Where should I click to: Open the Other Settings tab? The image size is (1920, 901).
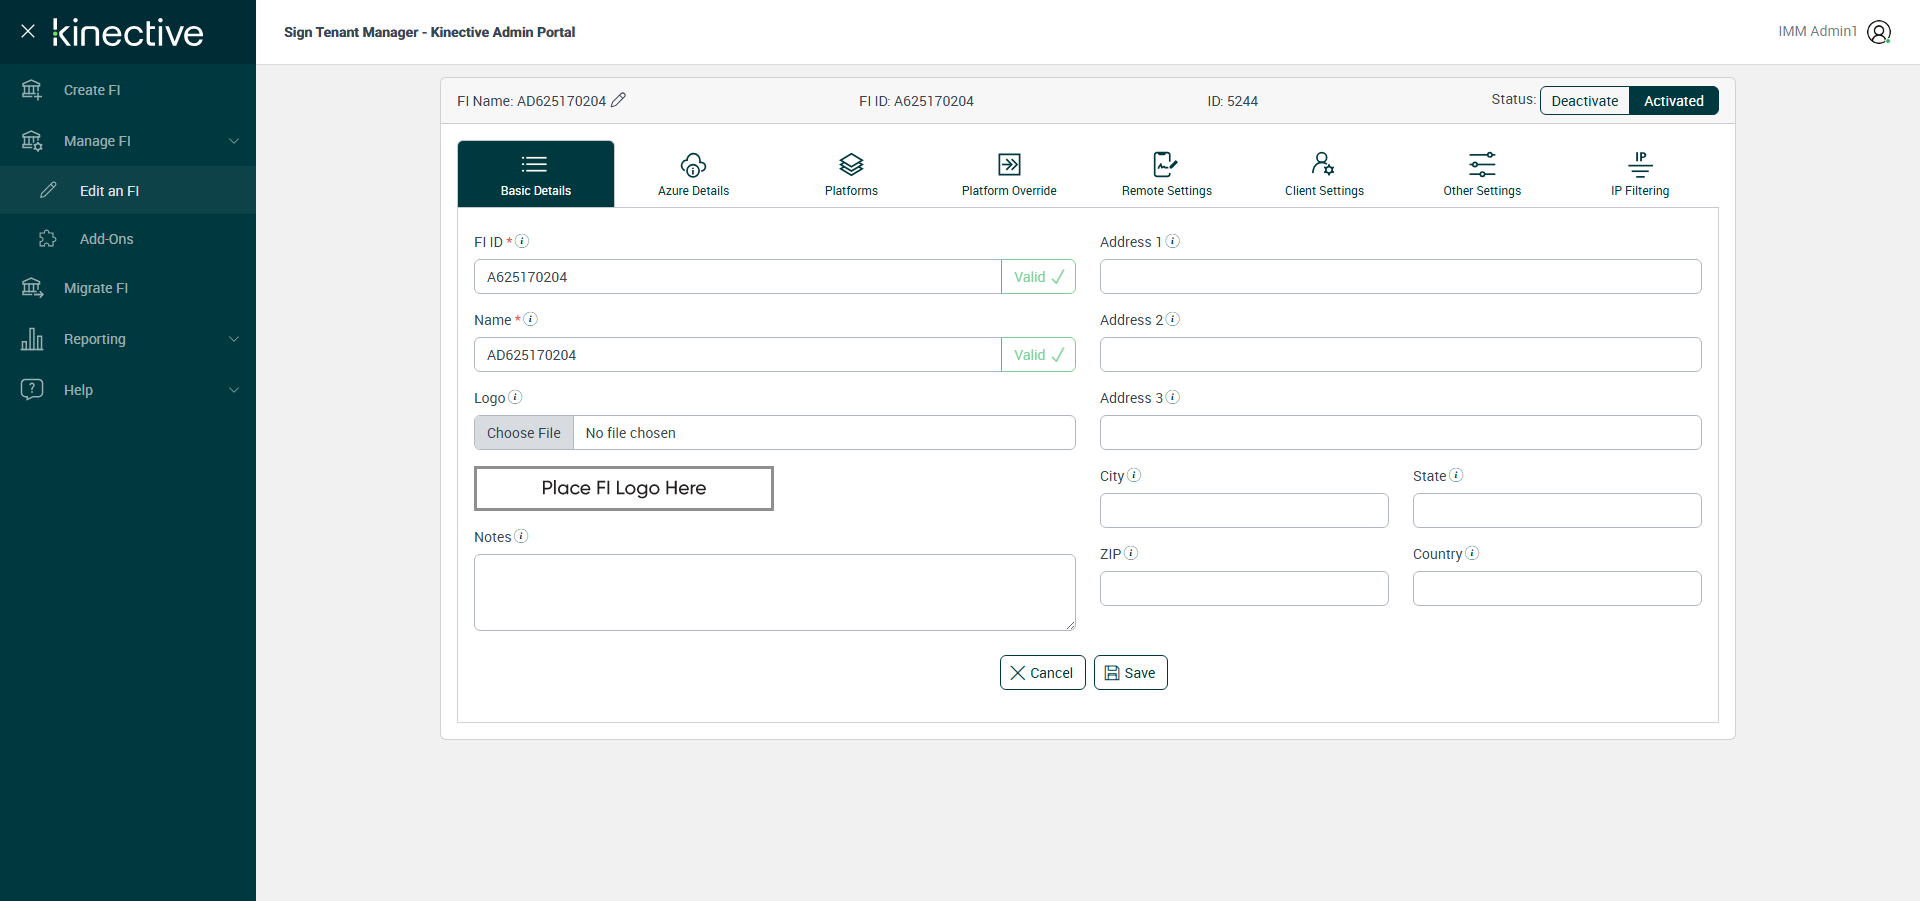[1482, 174]
